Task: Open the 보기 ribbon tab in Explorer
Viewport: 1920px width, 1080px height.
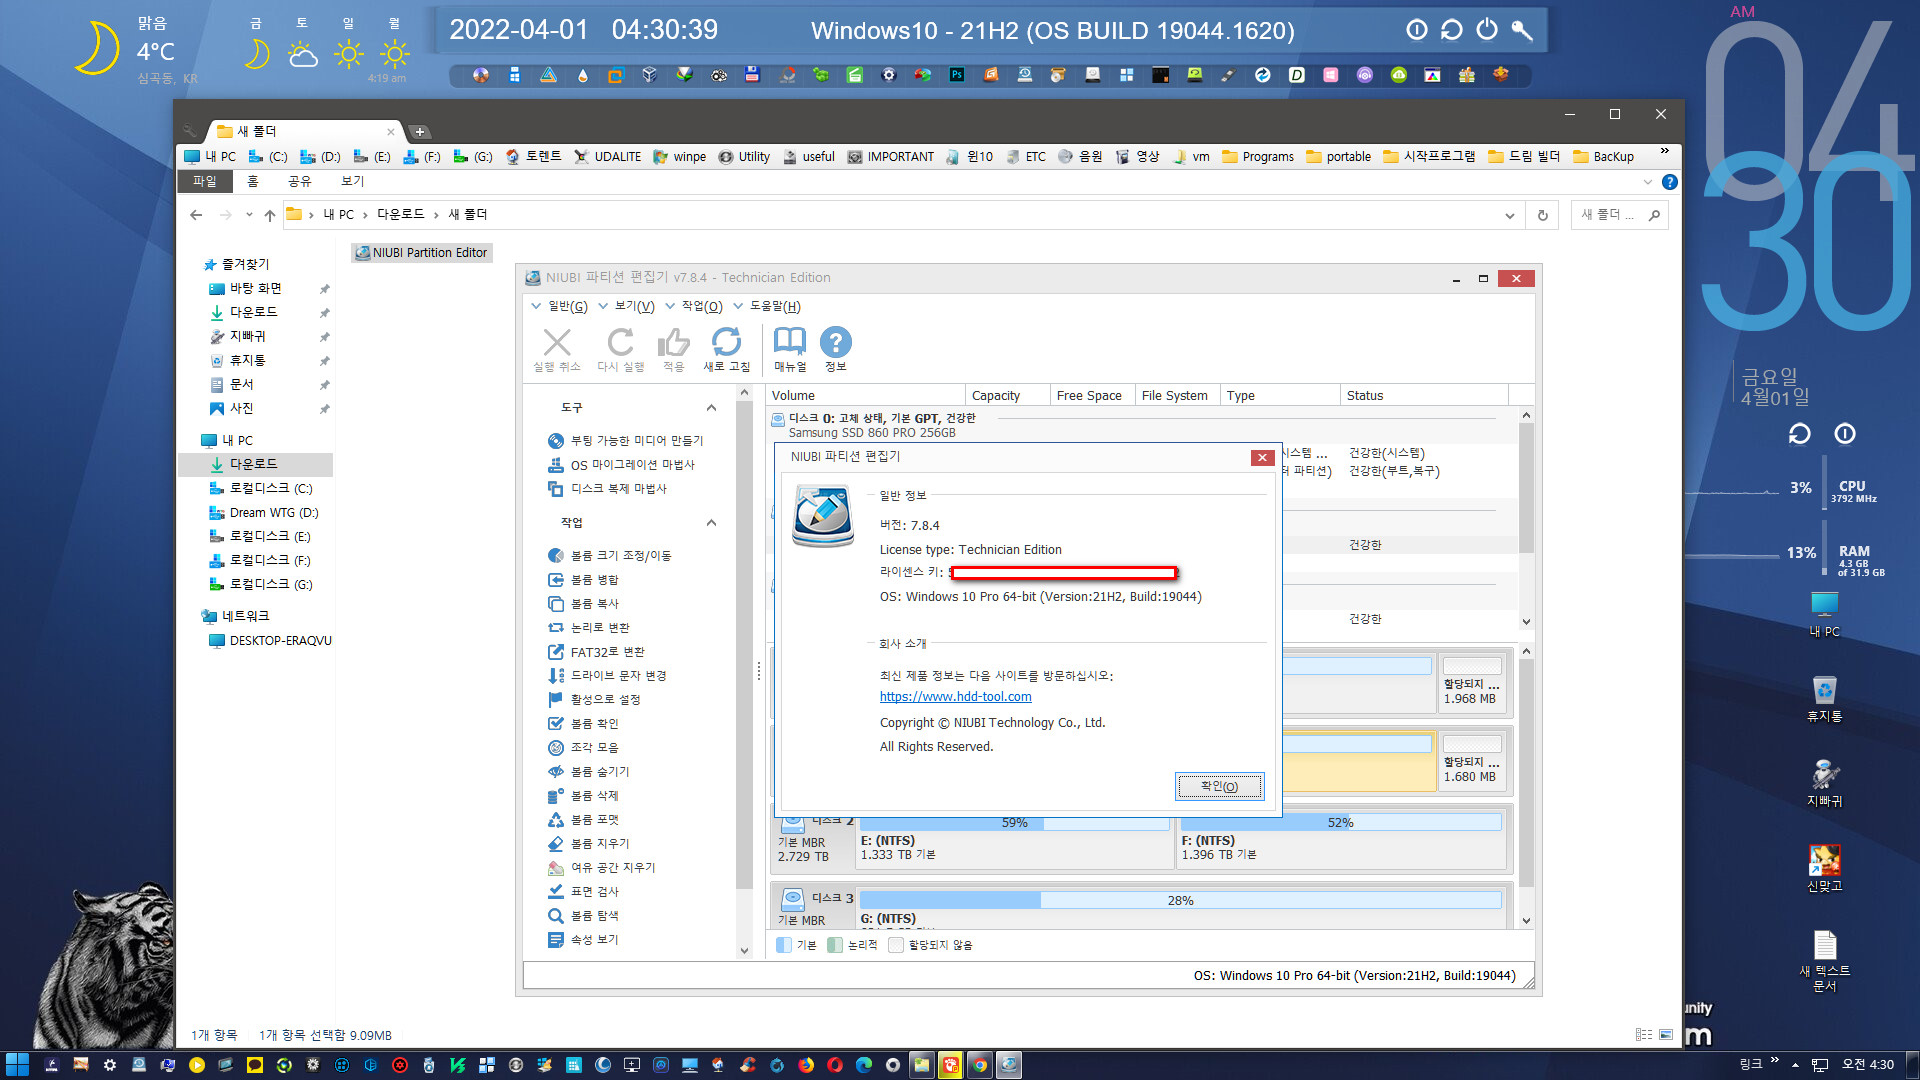Action: click(x=352, y=181)
